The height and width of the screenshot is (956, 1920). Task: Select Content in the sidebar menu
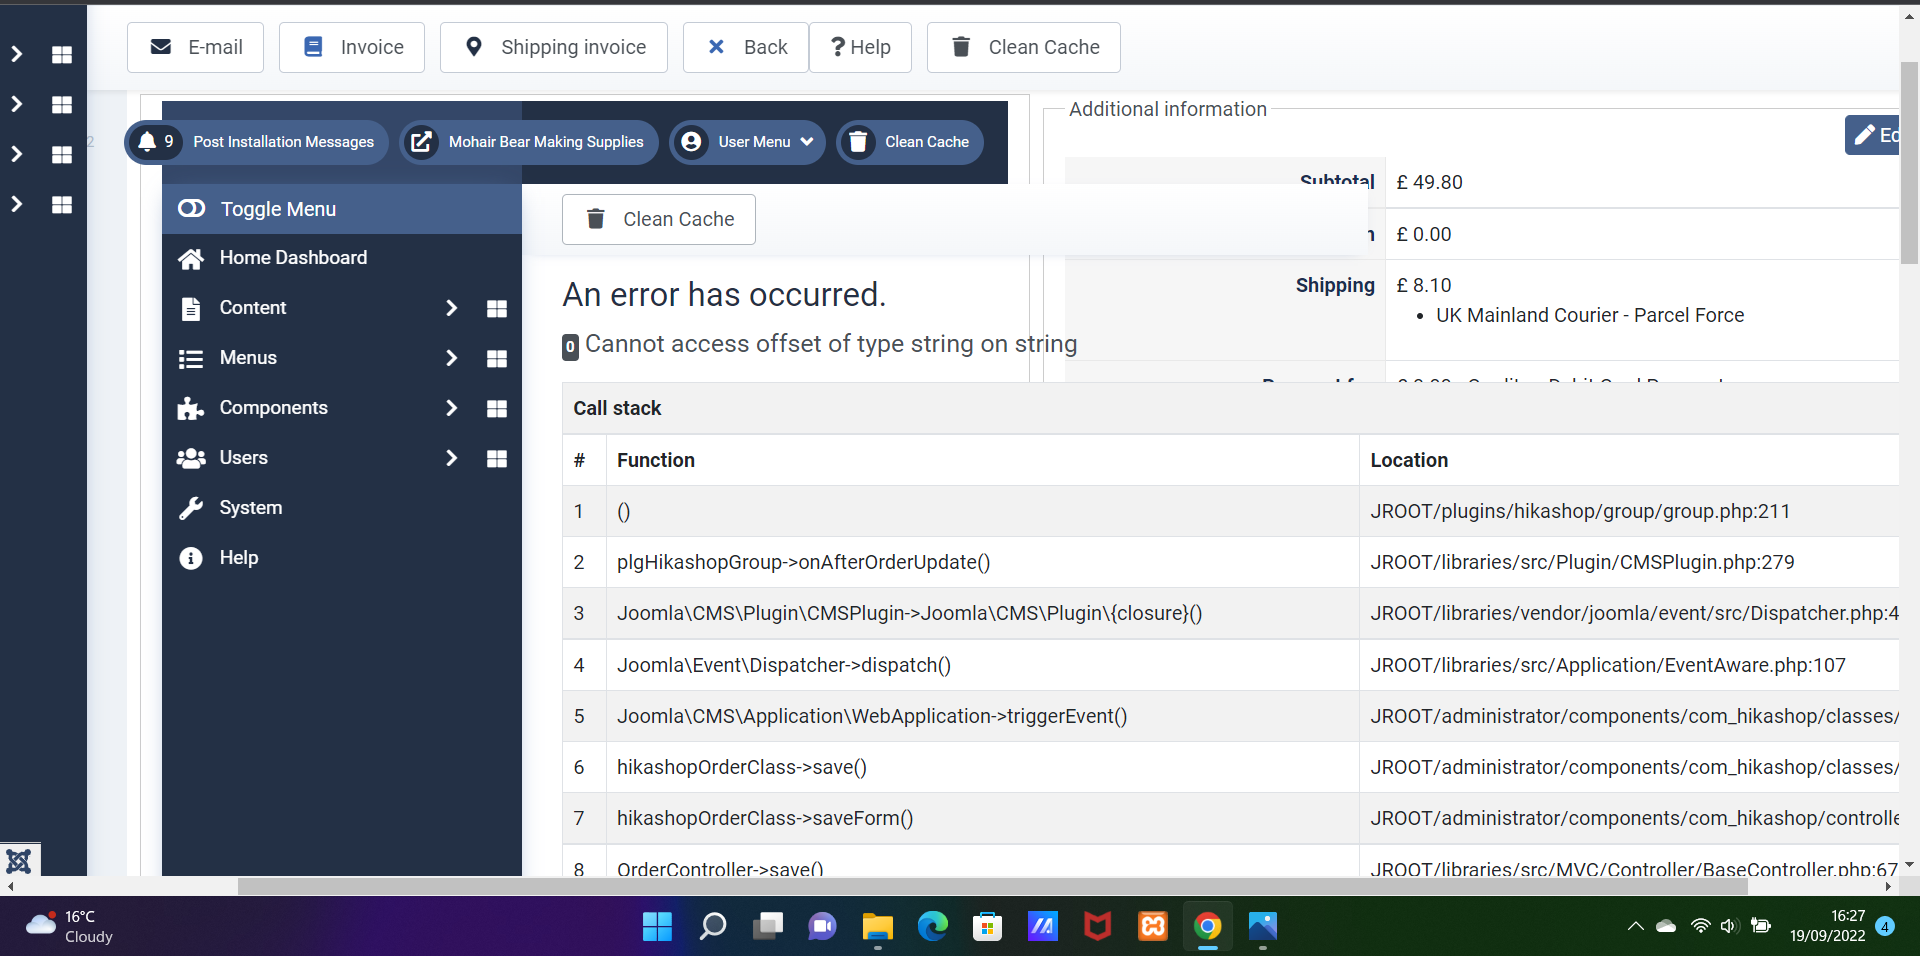[x=253, y=308]
